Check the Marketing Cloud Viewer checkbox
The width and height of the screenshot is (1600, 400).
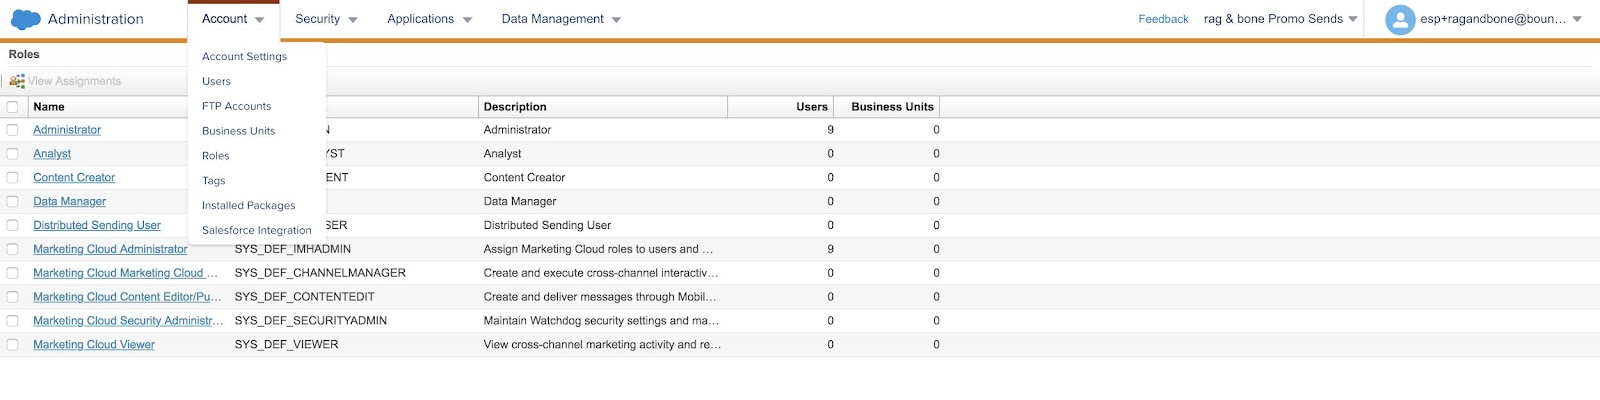[13, 345]
